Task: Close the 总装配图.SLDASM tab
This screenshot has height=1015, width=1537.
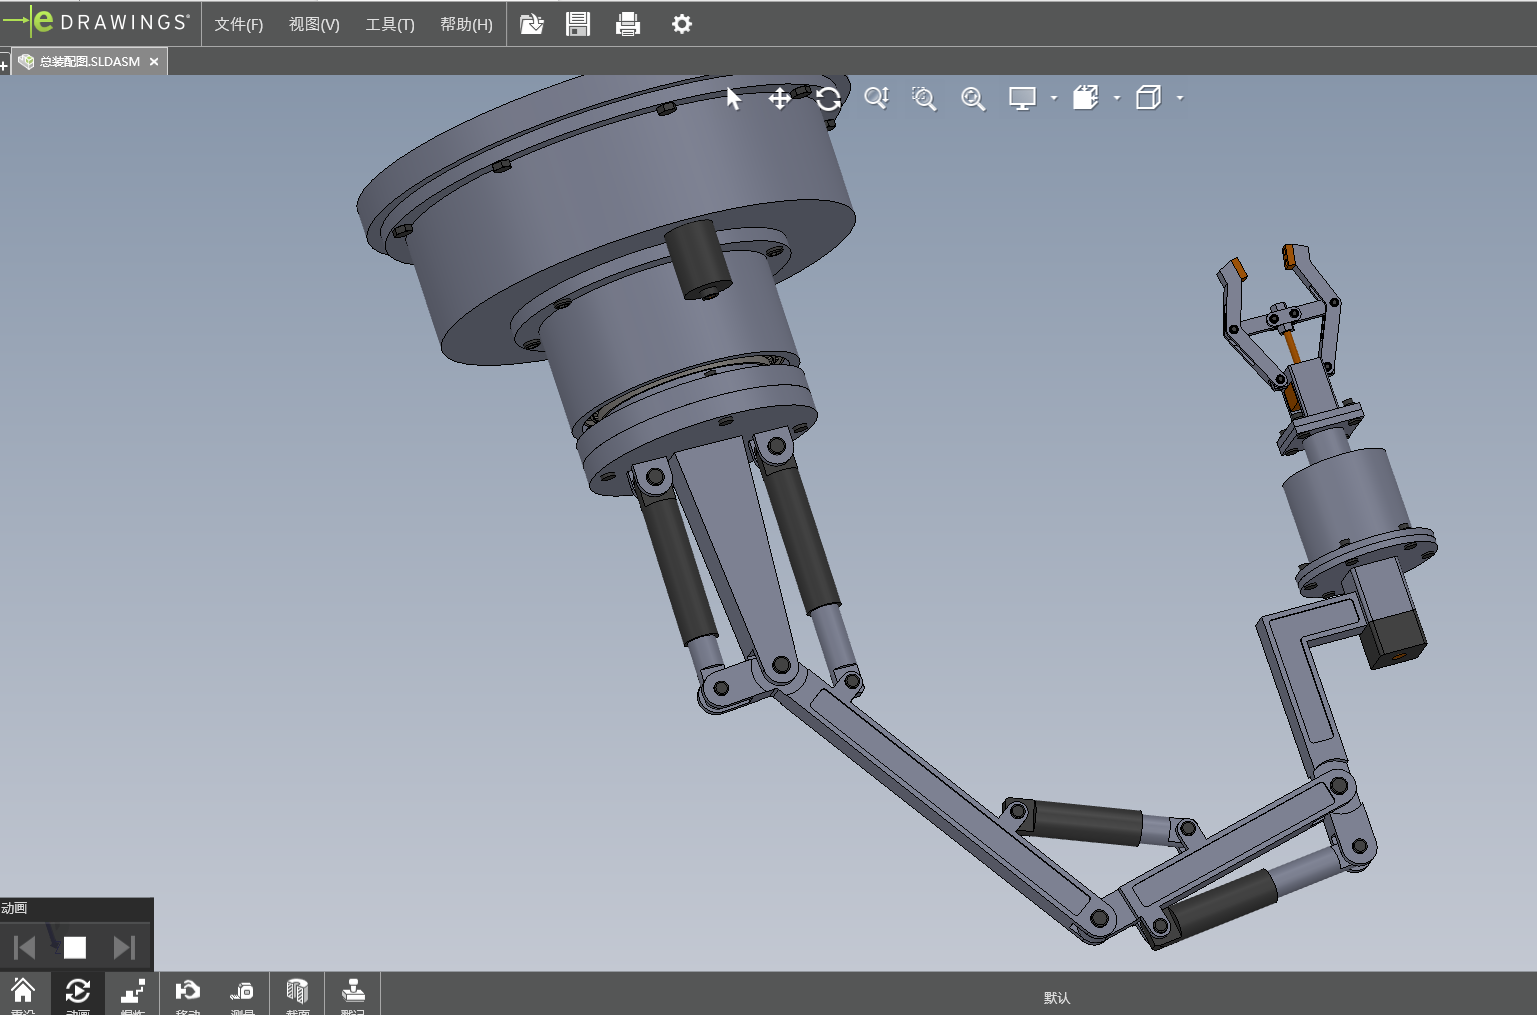Action: pos(154,62)
